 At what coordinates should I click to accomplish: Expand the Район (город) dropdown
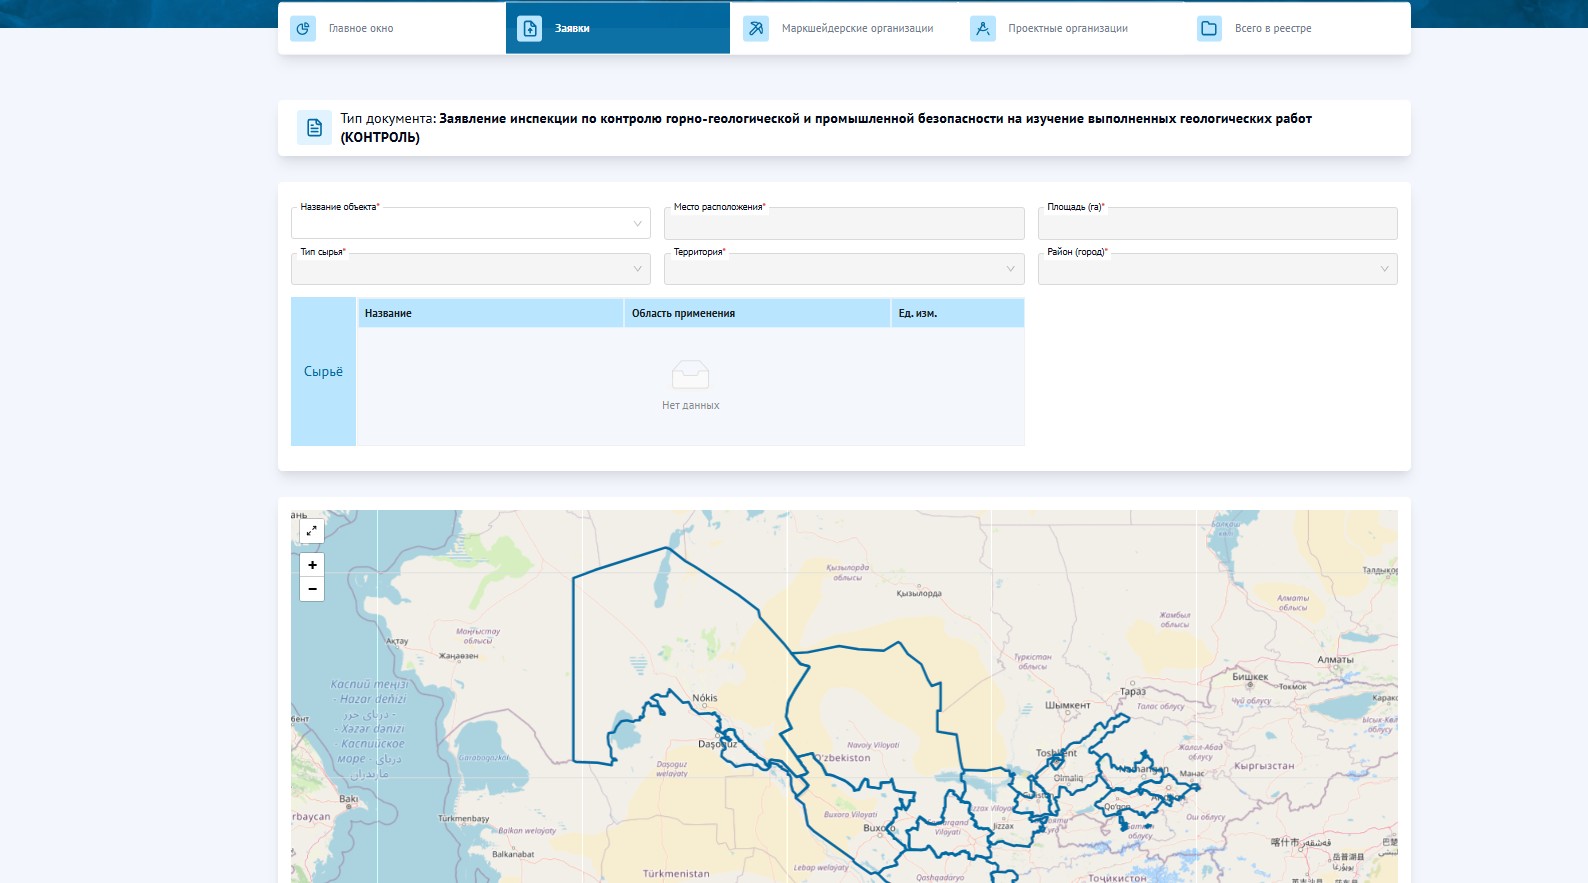coord(1217,269)
